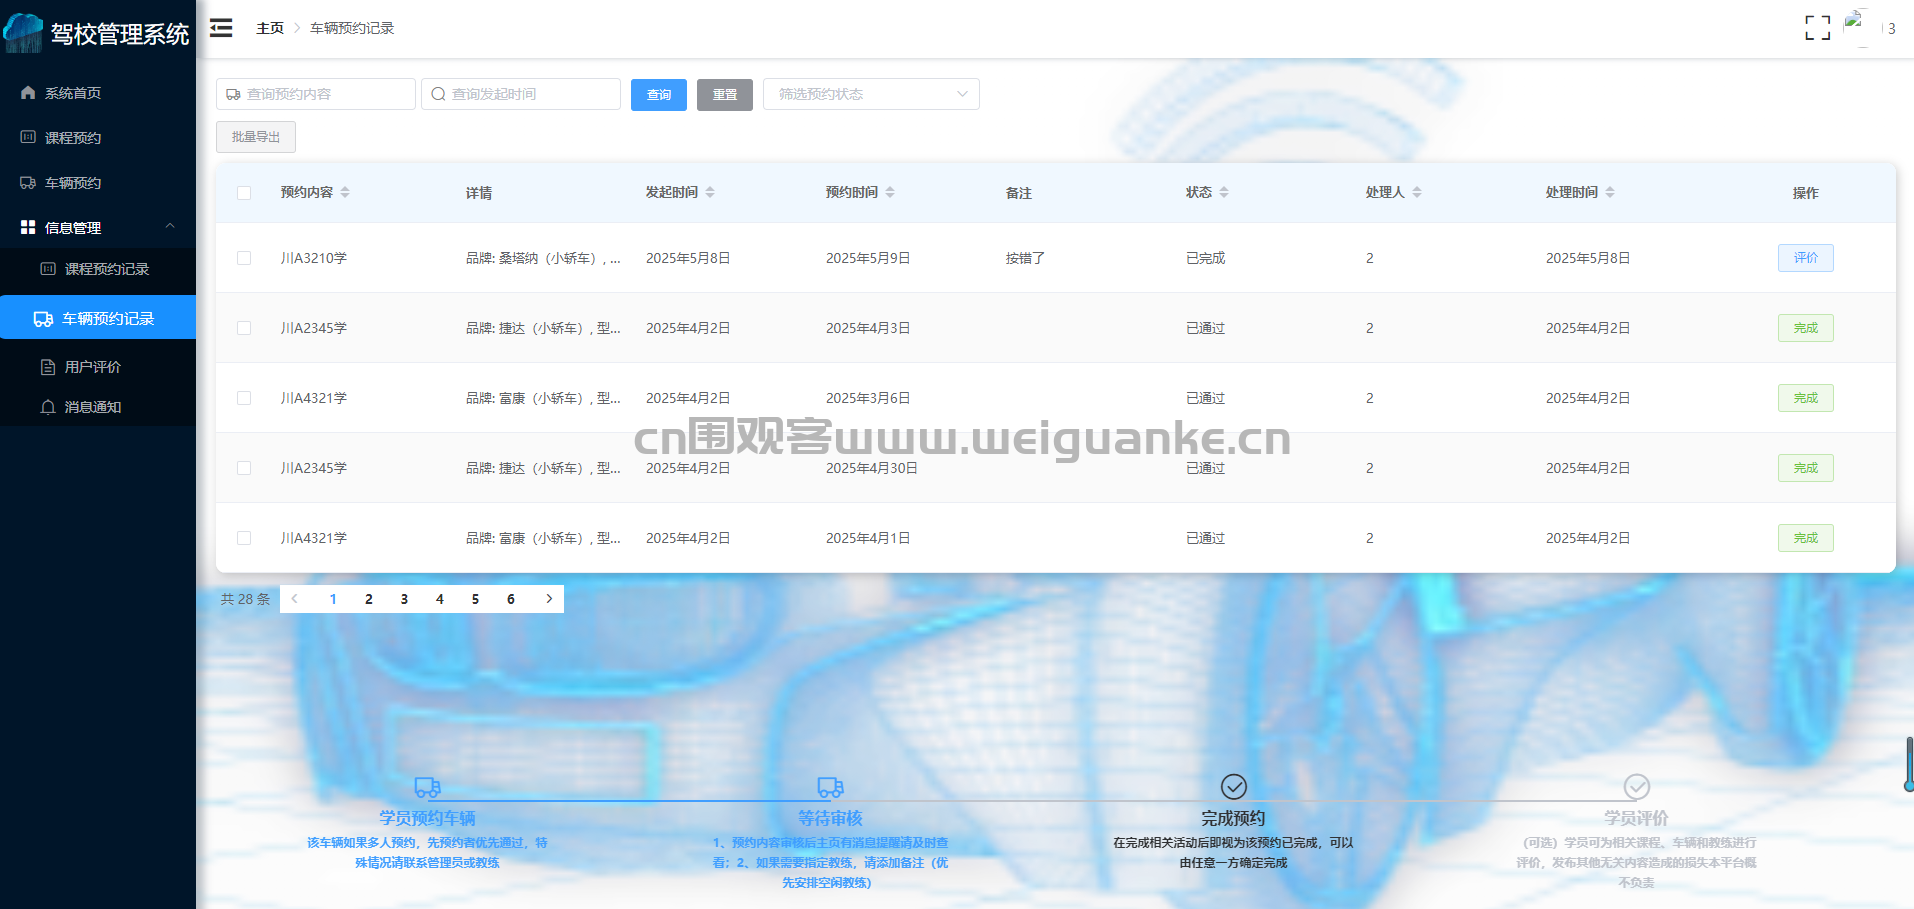Sort by 状态 column arrows
This screenshot has height=909, width=1914.
coord(1224,192)
